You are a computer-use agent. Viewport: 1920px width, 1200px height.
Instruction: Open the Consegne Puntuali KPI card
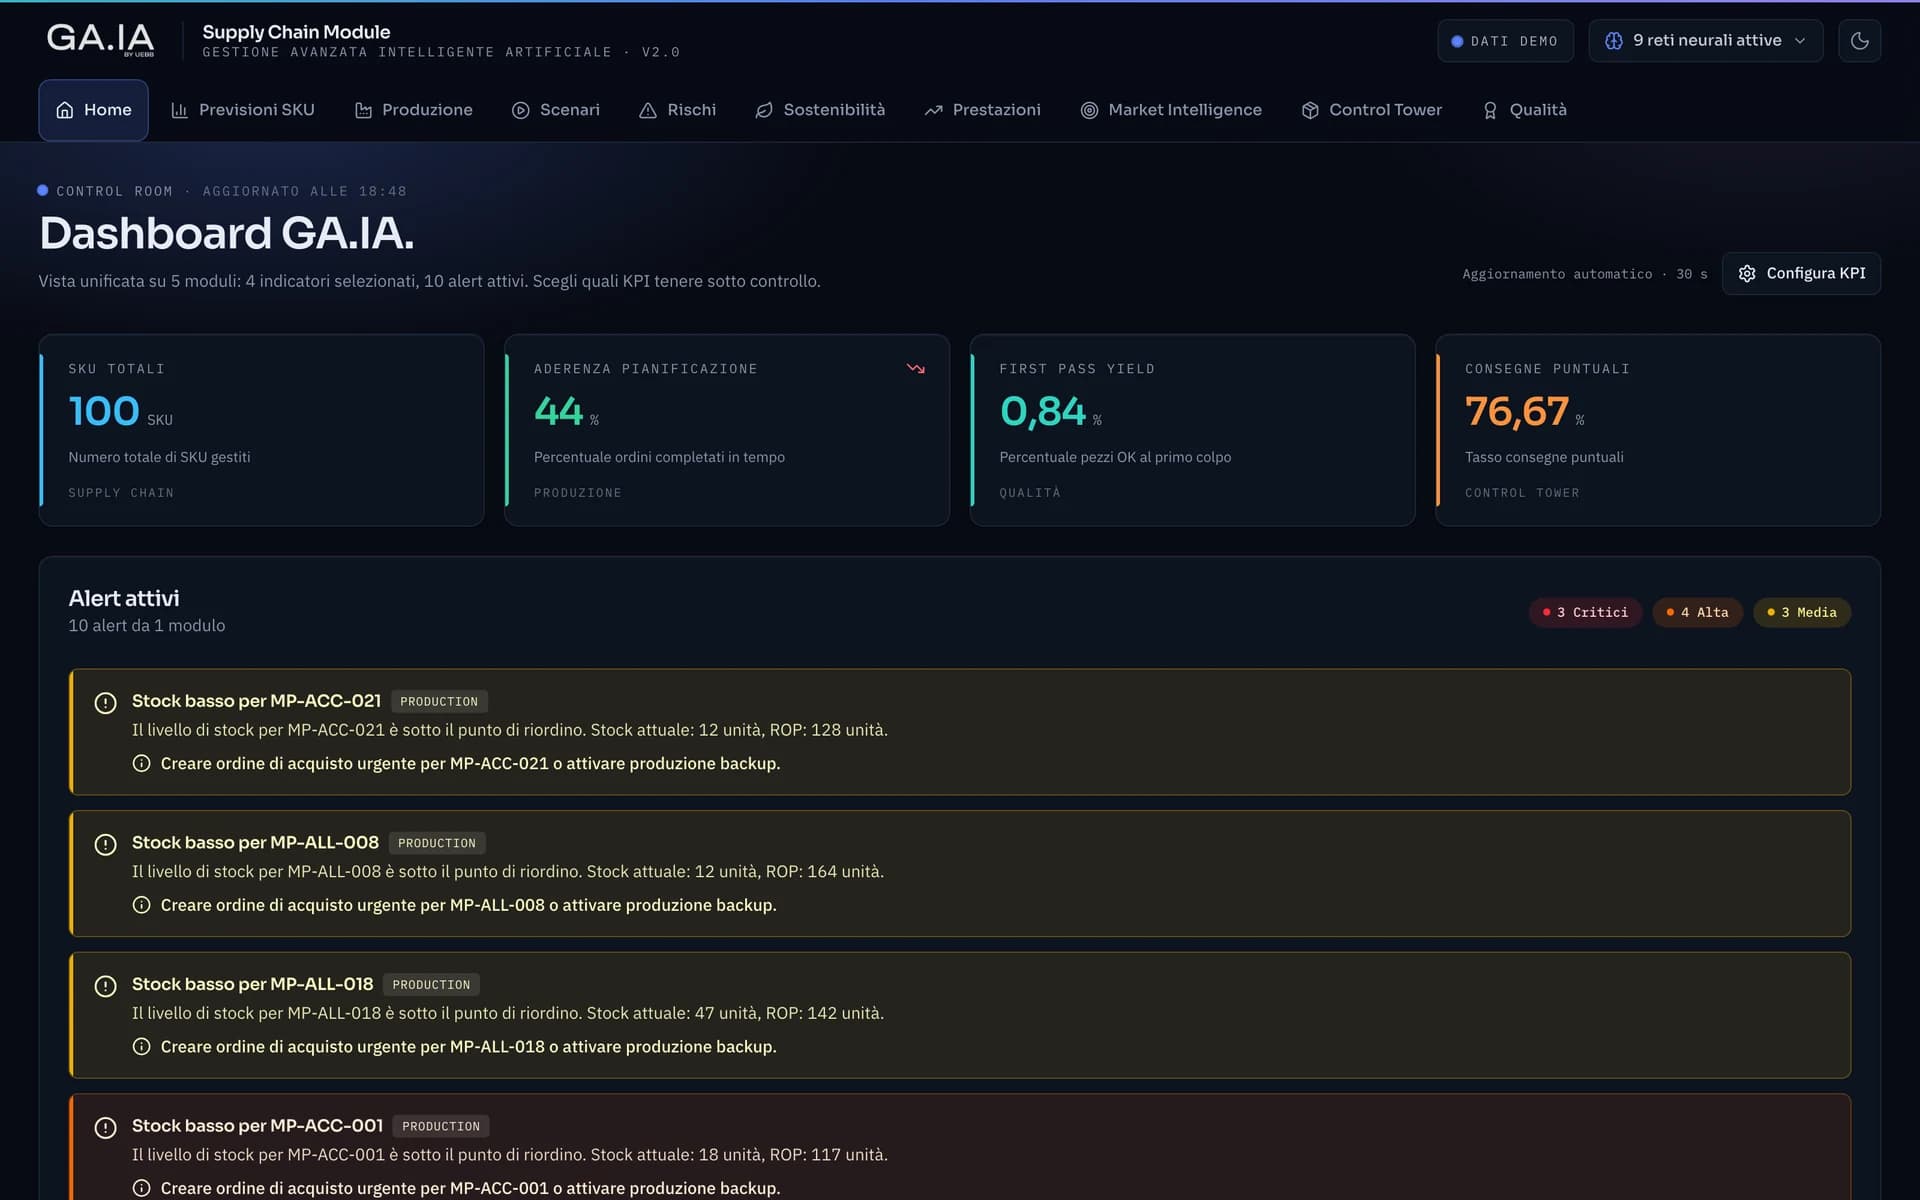pos(1658,430)
